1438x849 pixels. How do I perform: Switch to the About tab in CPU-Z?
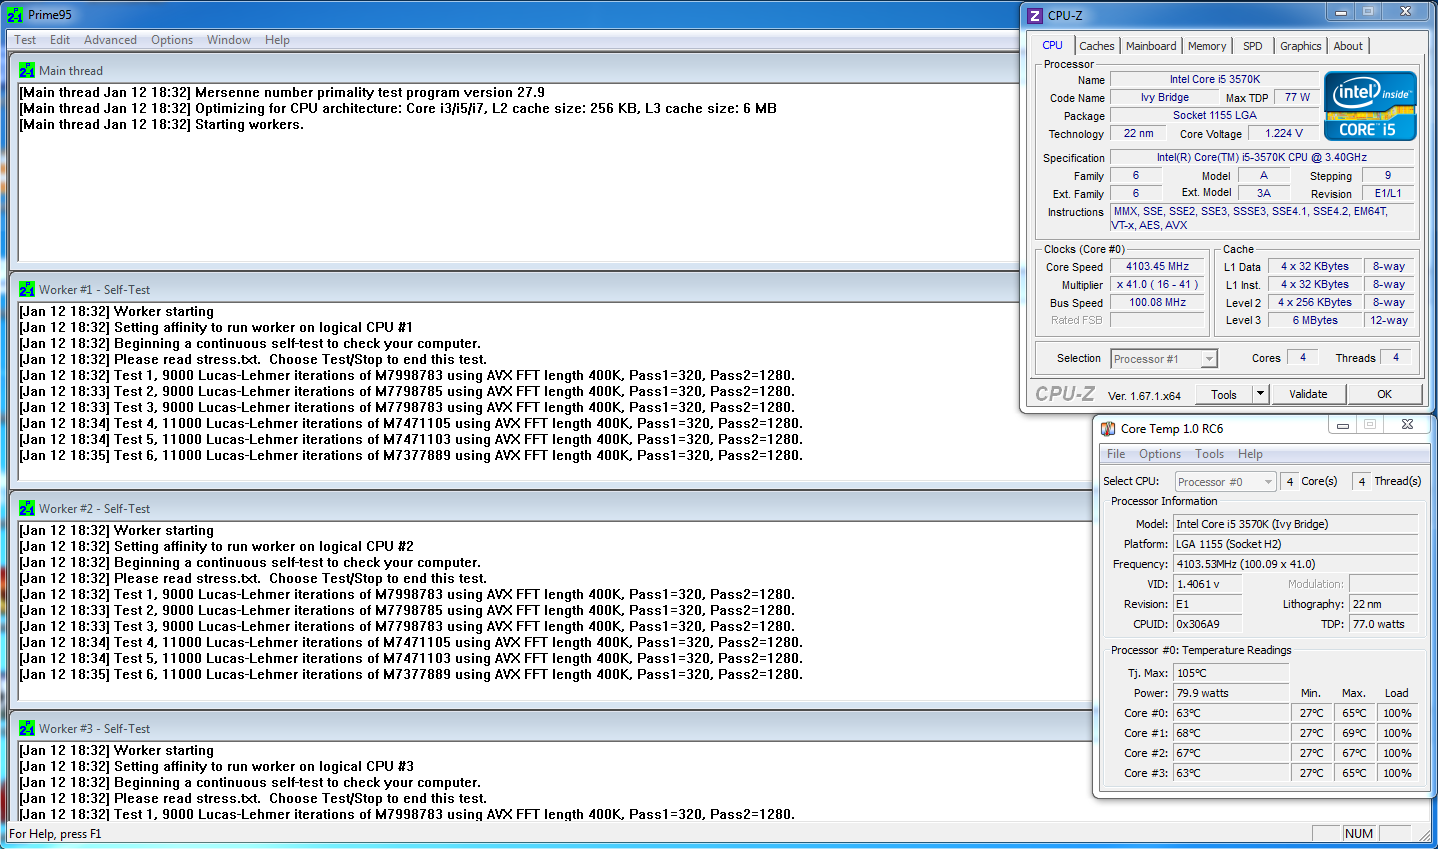1348,46
